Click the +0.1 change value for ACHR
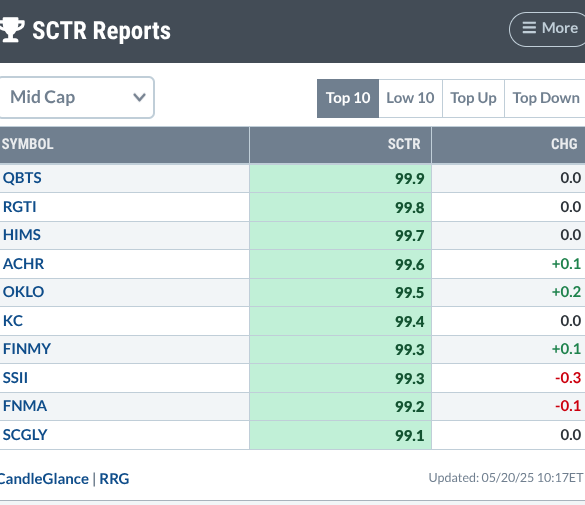This screenshot has height=505, width=585. [566, 264]
